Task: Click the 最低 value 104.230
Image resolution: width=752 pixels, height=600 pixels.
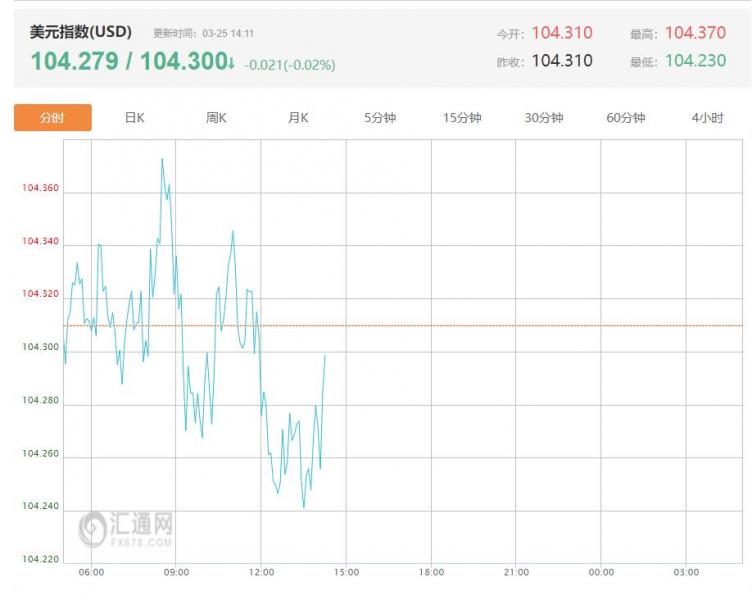Action: pos(695,61)
